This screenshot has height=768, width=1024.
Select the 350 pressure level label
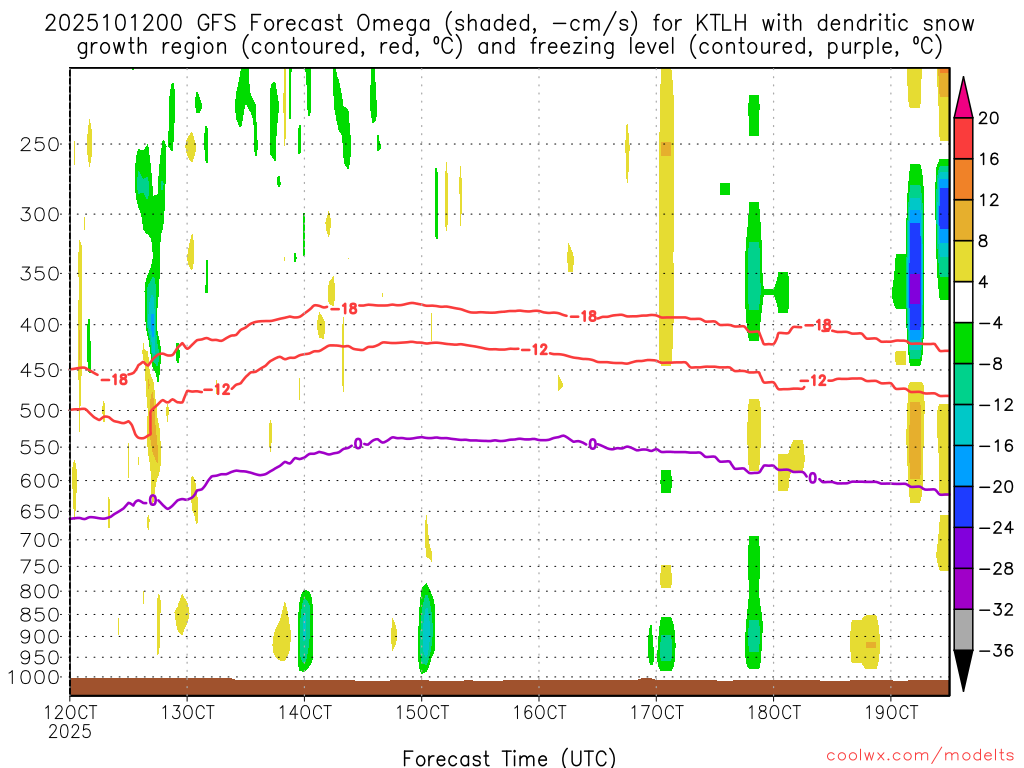coord(39,273)
